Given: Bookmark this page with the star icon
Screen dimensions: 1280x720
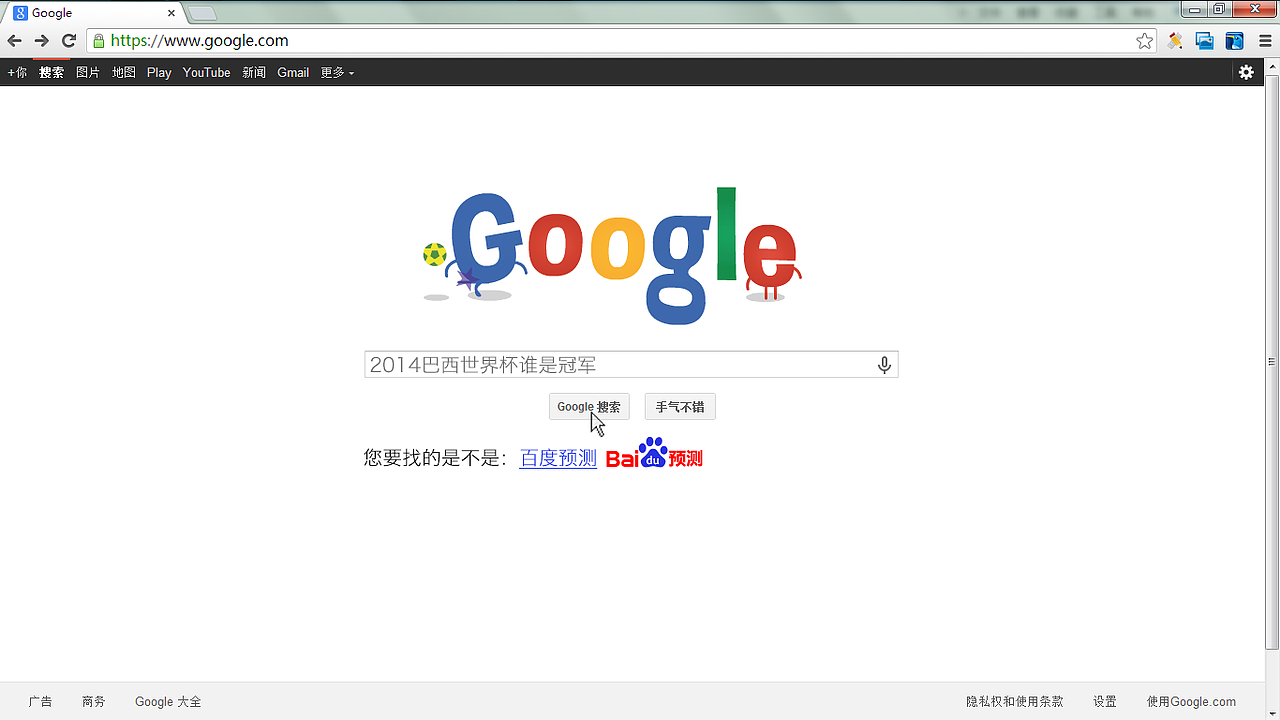Looking at the screenshot, I should pos(1145,41).
